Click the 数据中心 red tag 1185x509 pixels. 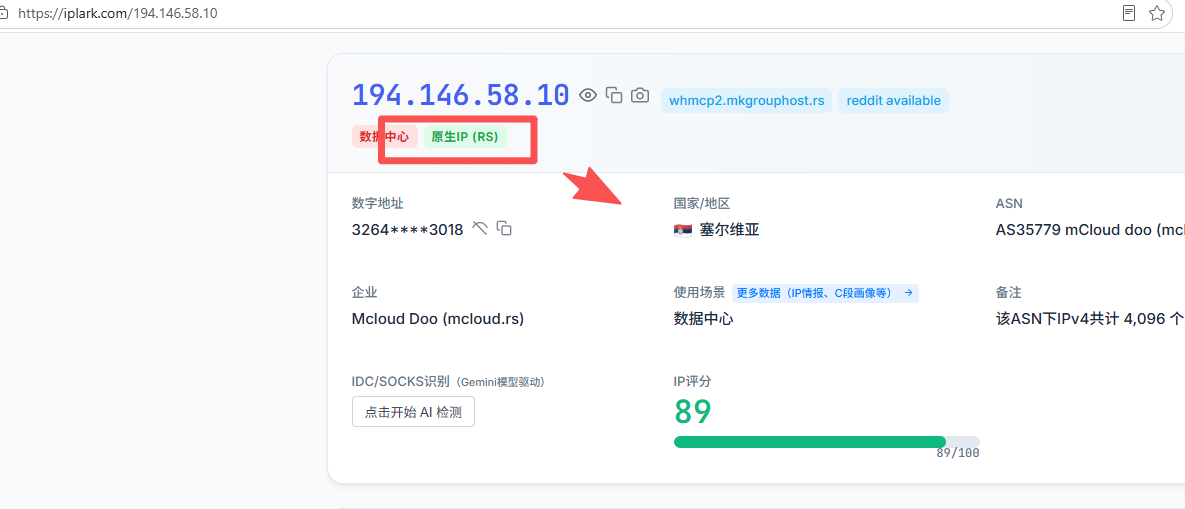pyautogui.click(x=385, y=137)
